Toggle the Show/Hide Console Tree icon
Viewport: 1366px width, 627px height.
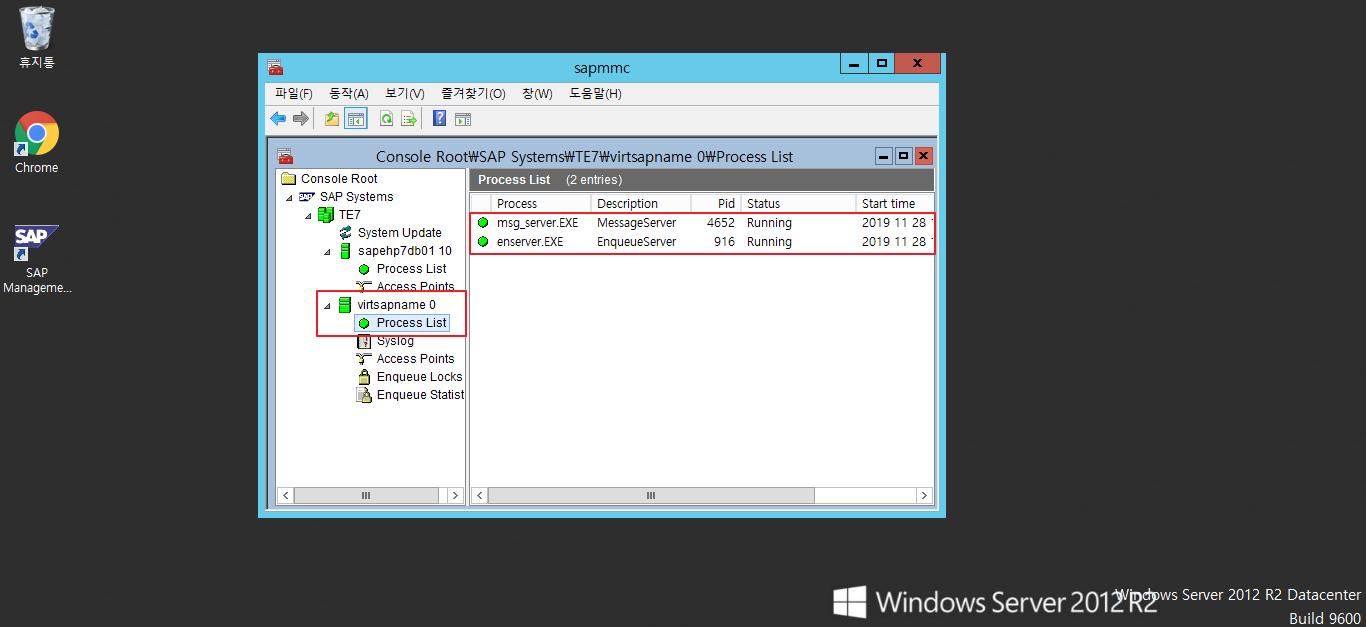(x=356, y=119)
